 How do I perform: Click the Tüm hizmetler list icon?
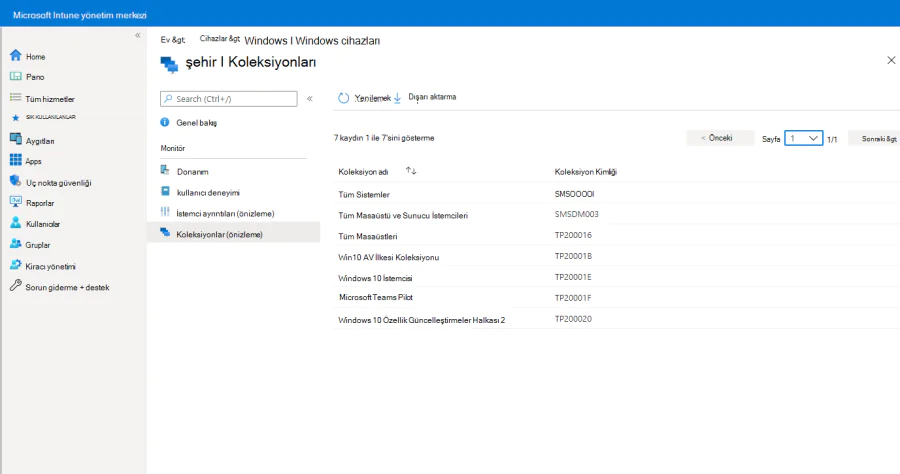click(15, 98)
